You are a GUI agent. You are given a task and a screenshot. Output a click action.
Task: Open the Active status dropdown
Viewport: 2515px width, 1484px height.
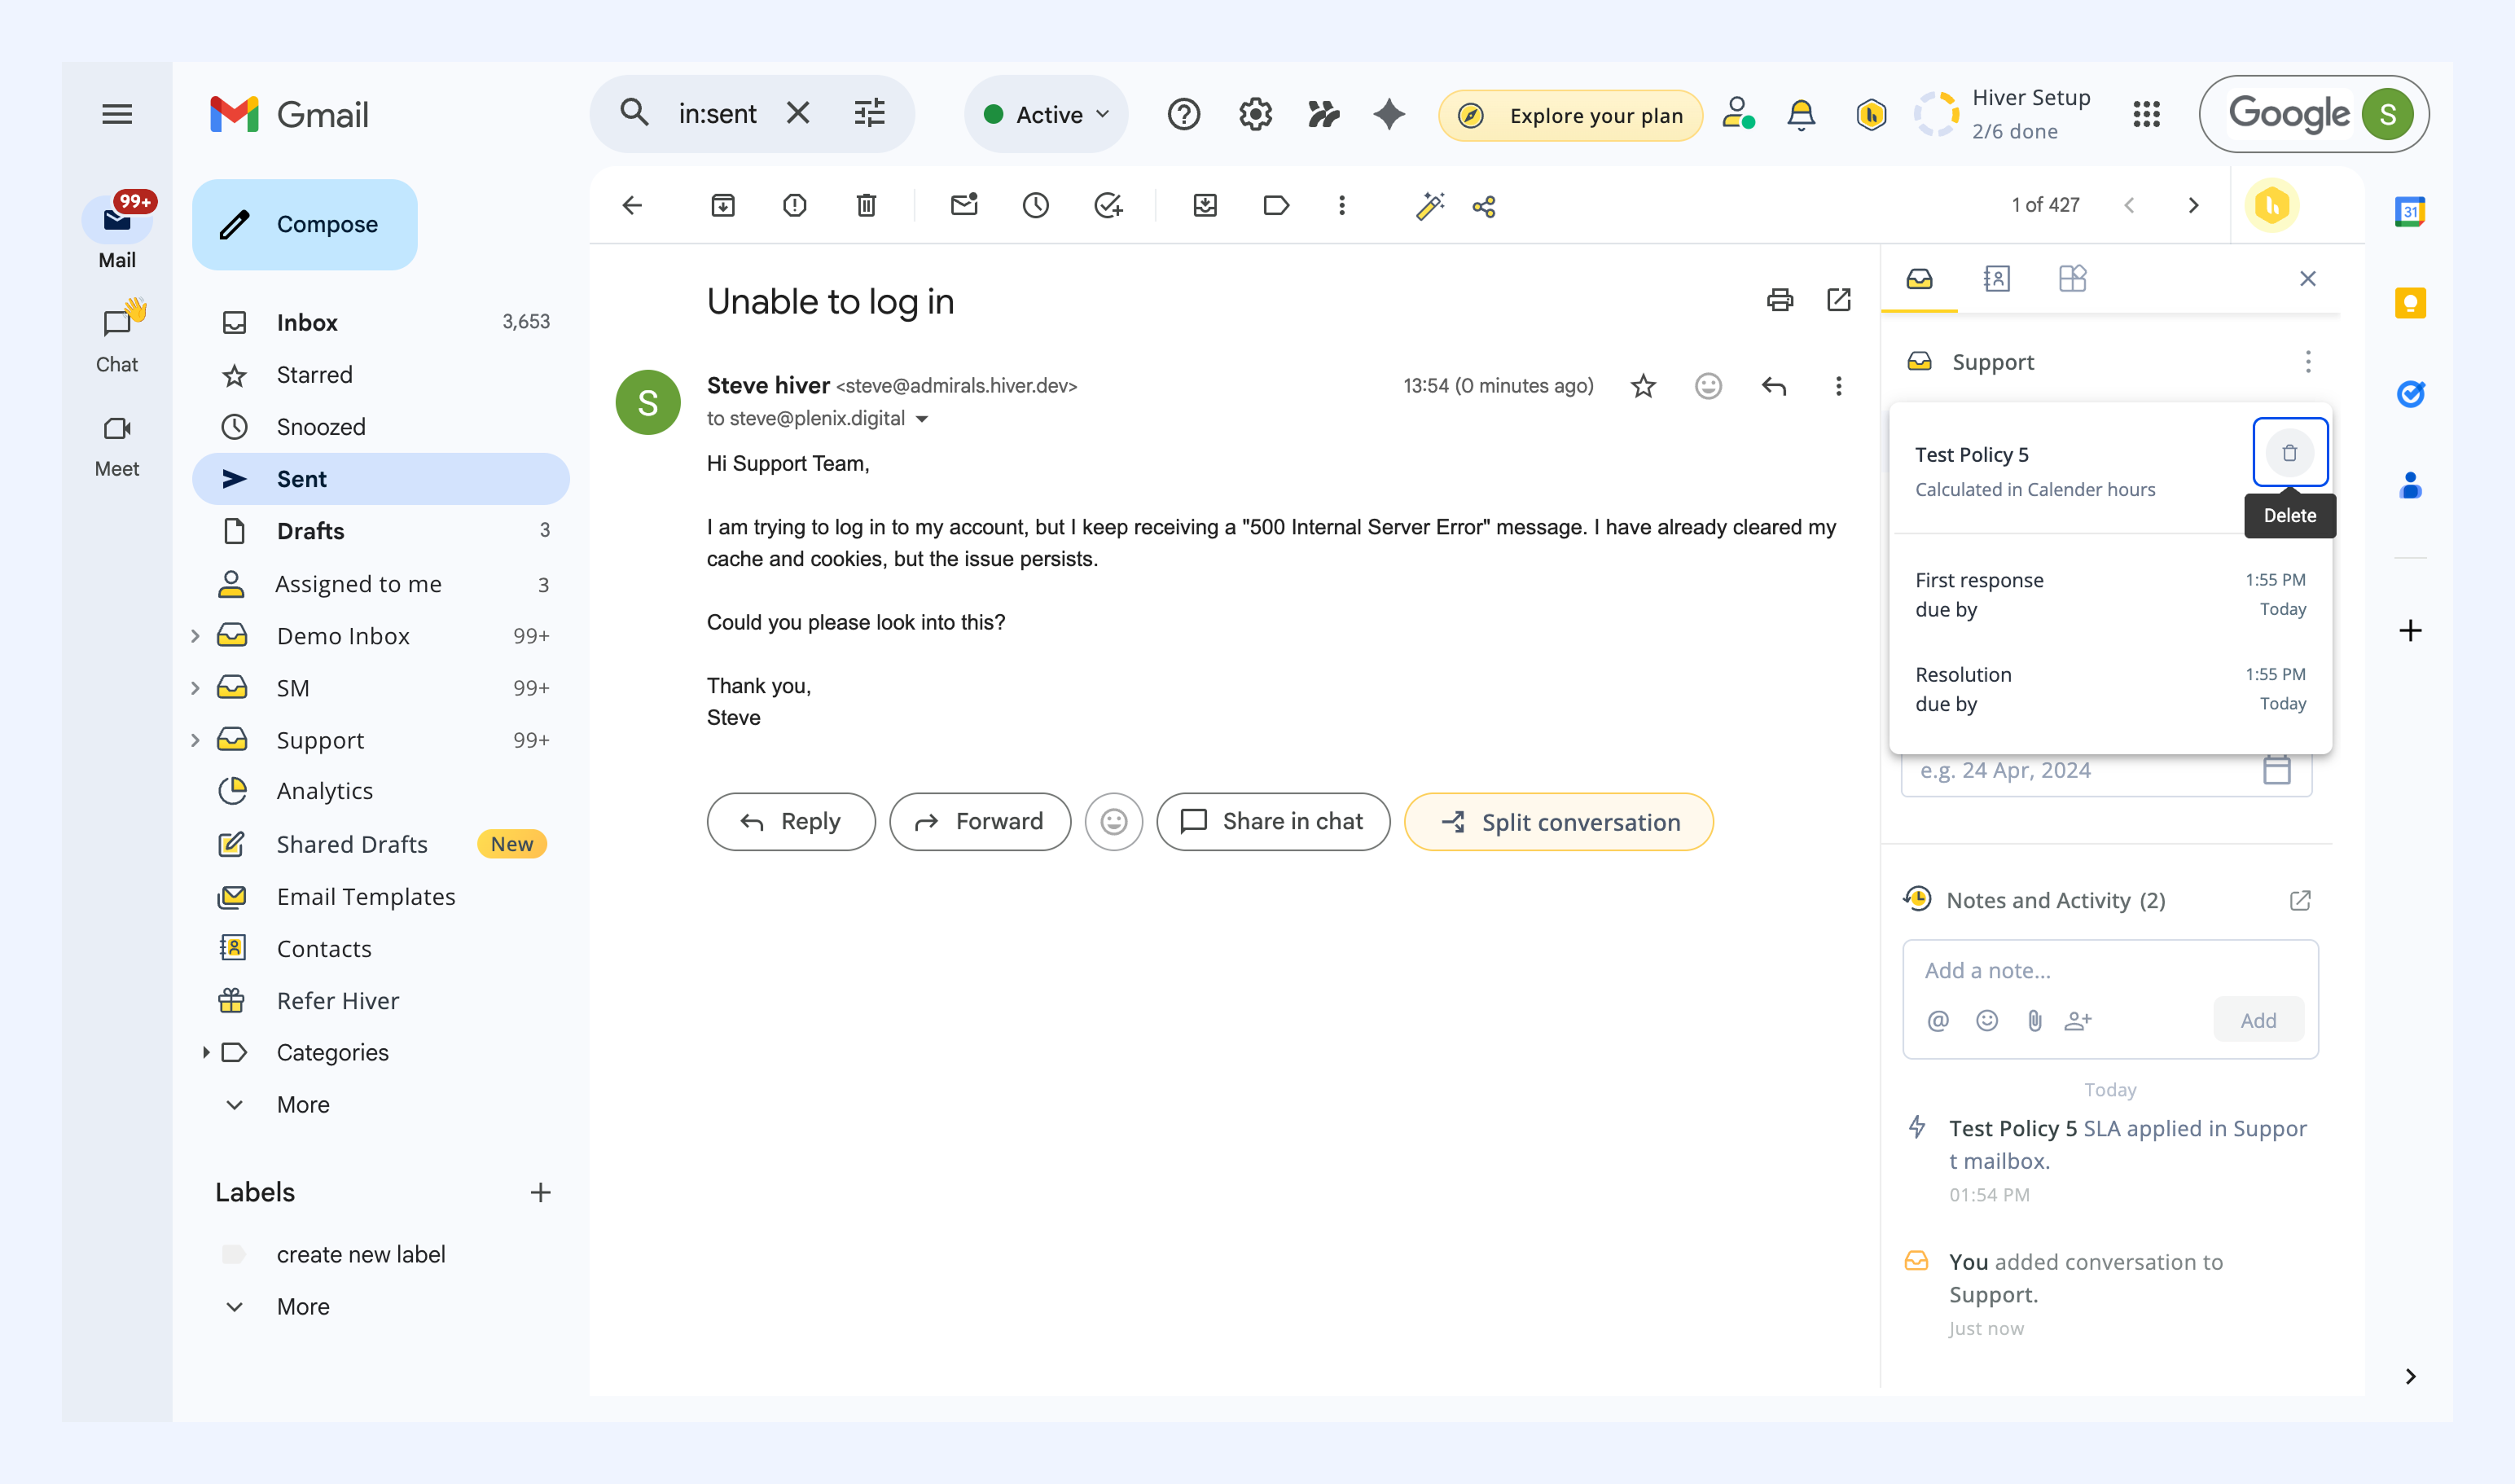tap(1046, 115)
